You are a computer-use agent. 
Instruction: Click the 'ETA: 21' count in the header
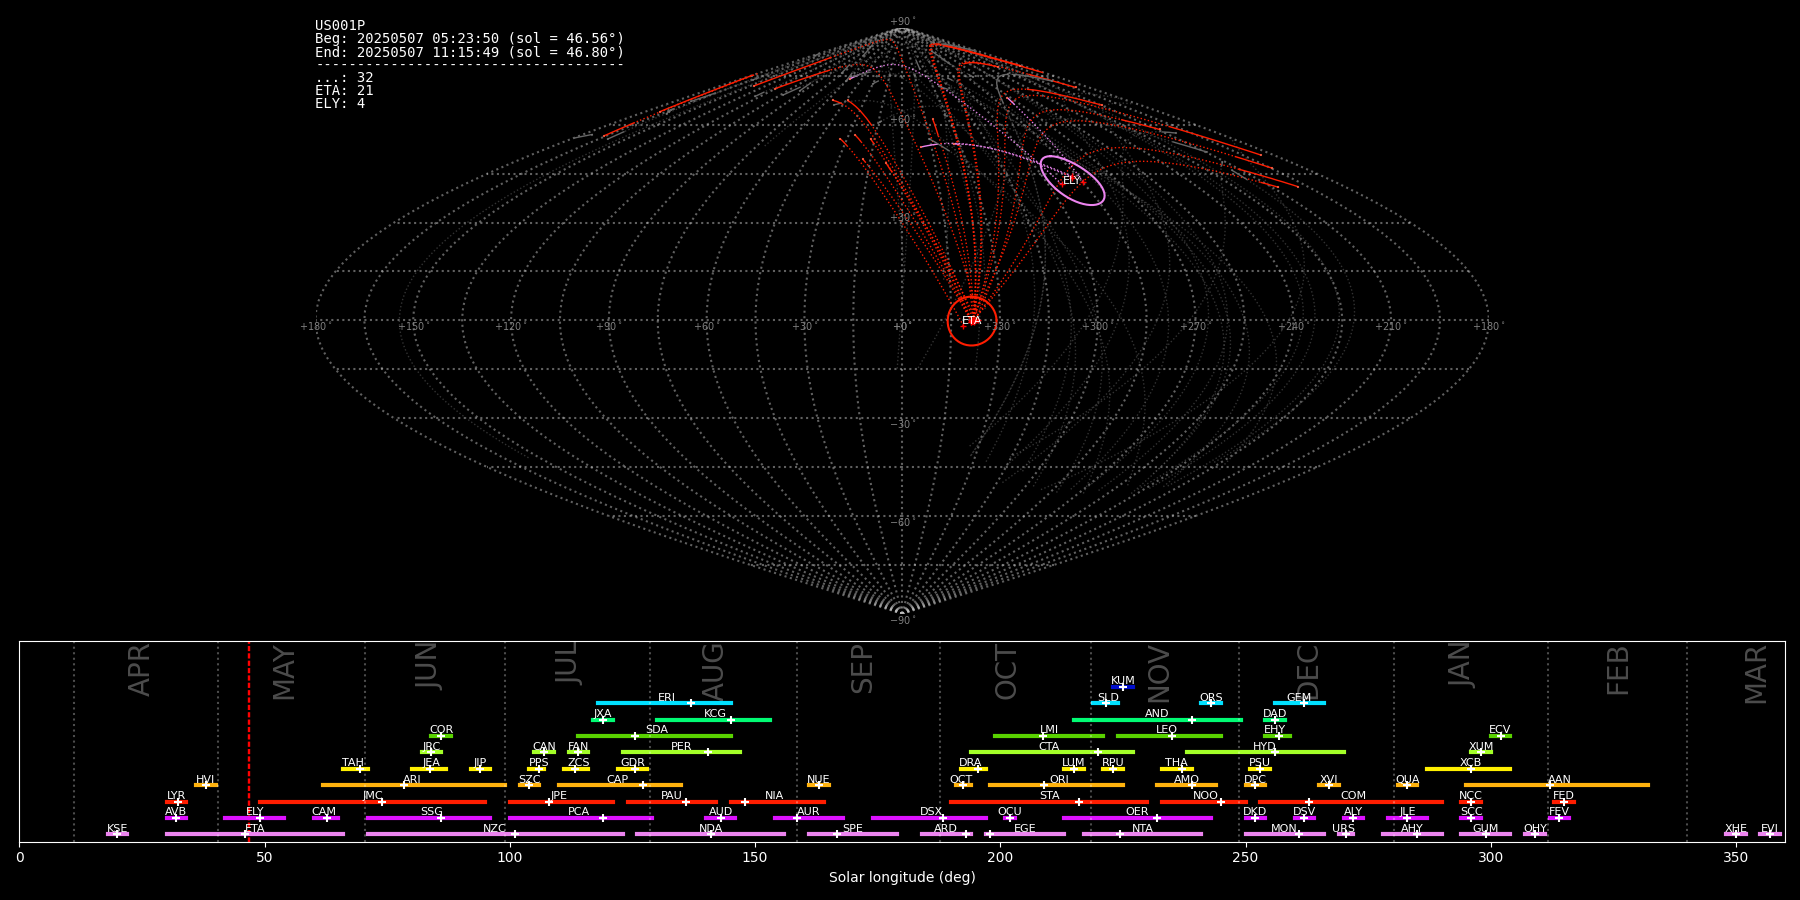click(x=344, y=90)
